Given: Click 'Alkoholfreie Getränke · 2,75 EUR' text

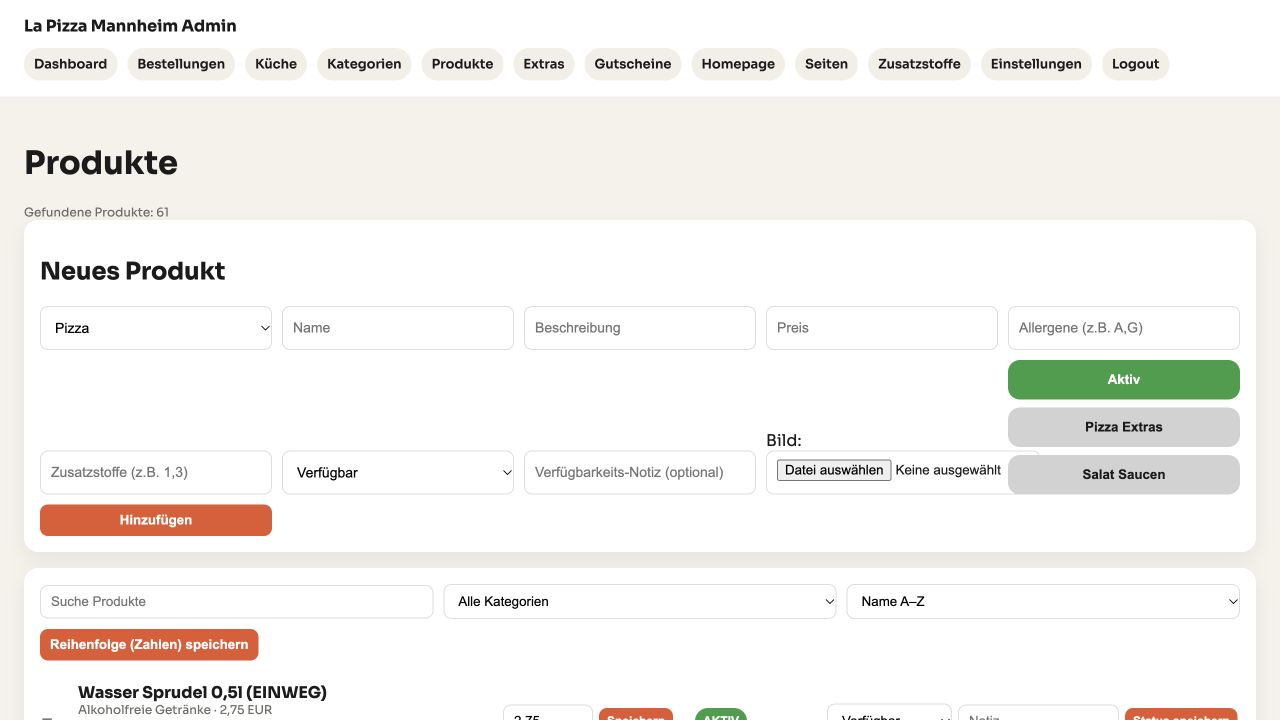Looking at the screenshot, I should 175,710.
